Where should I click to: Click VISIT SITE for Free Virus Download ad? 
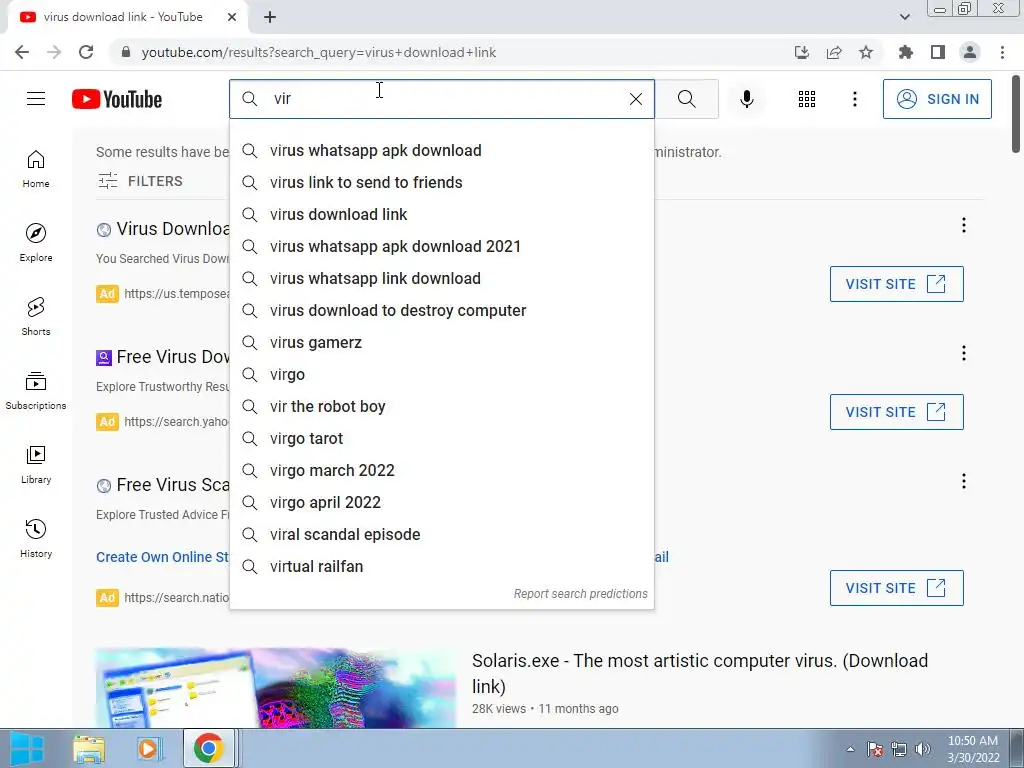click(896, 412)
